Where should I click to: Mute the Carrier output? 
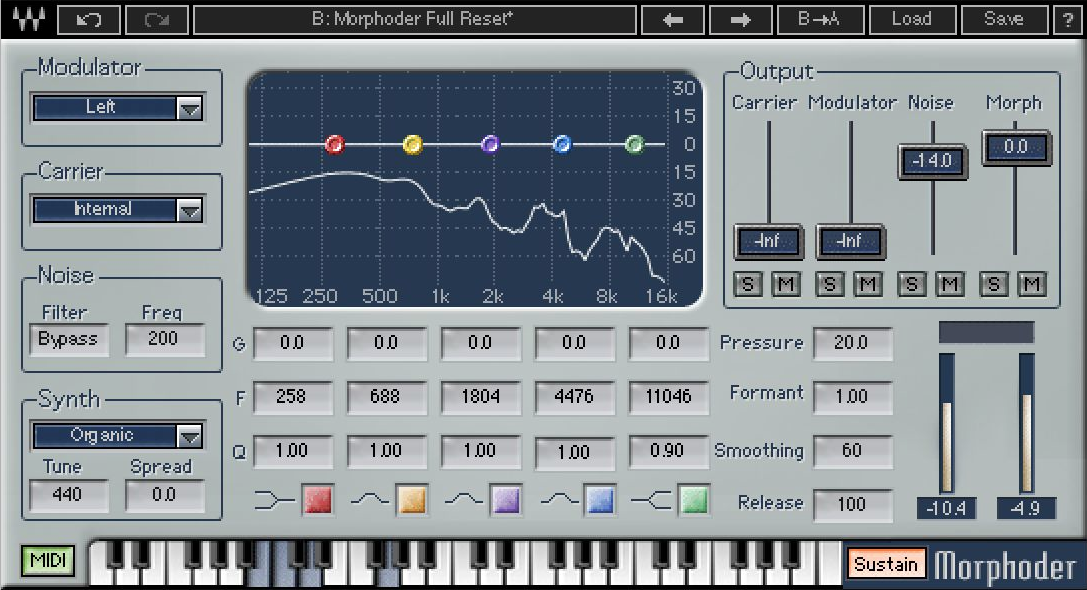(786, 284)
